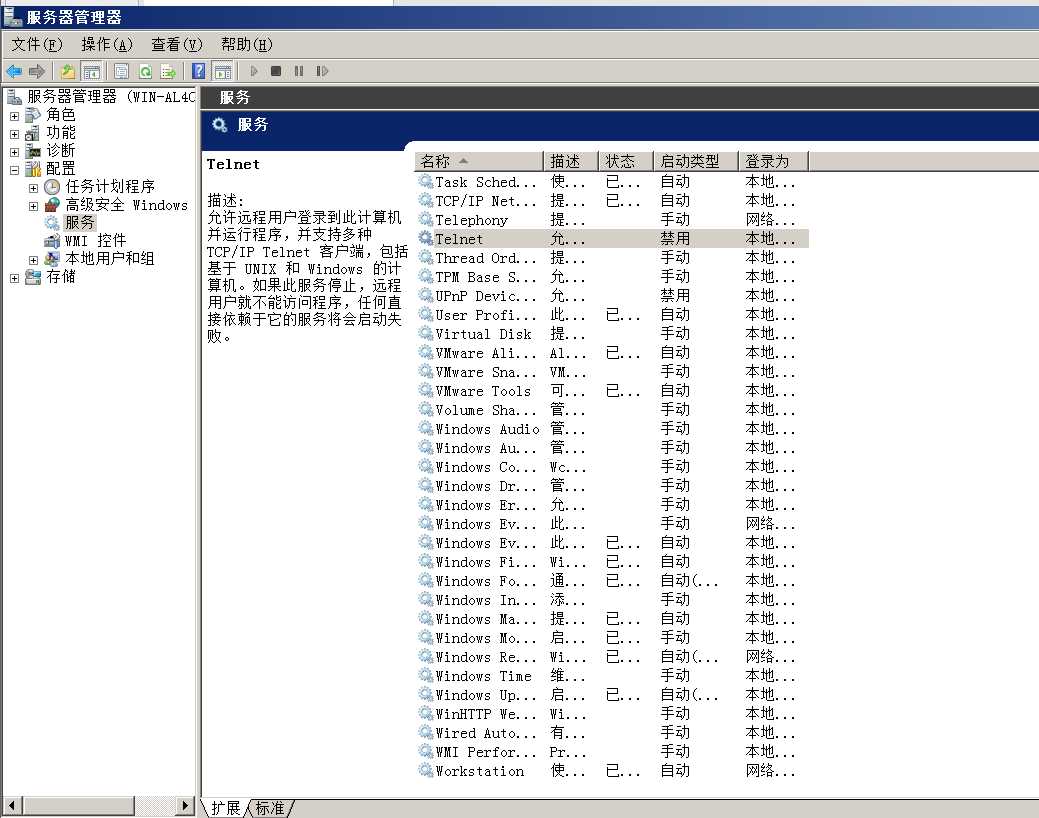The image size is (1039, 818).
Task: Click the 诊断 tree icon
Action: click(32, 151)
